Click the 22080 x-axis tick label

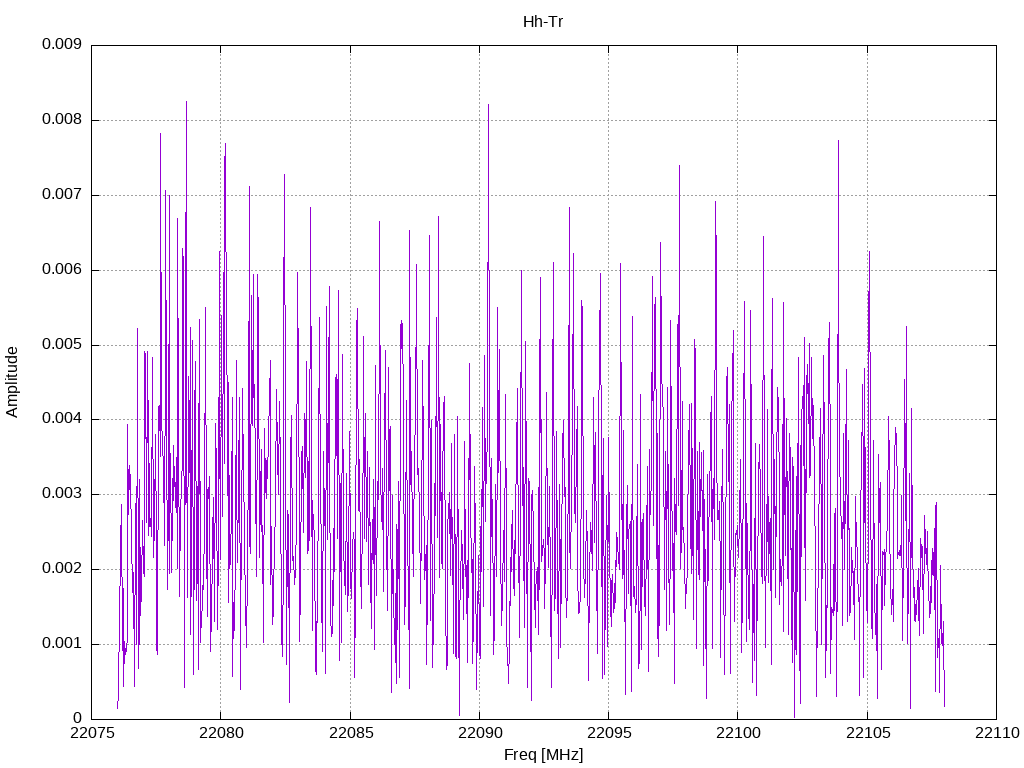[x=221, y=733]
